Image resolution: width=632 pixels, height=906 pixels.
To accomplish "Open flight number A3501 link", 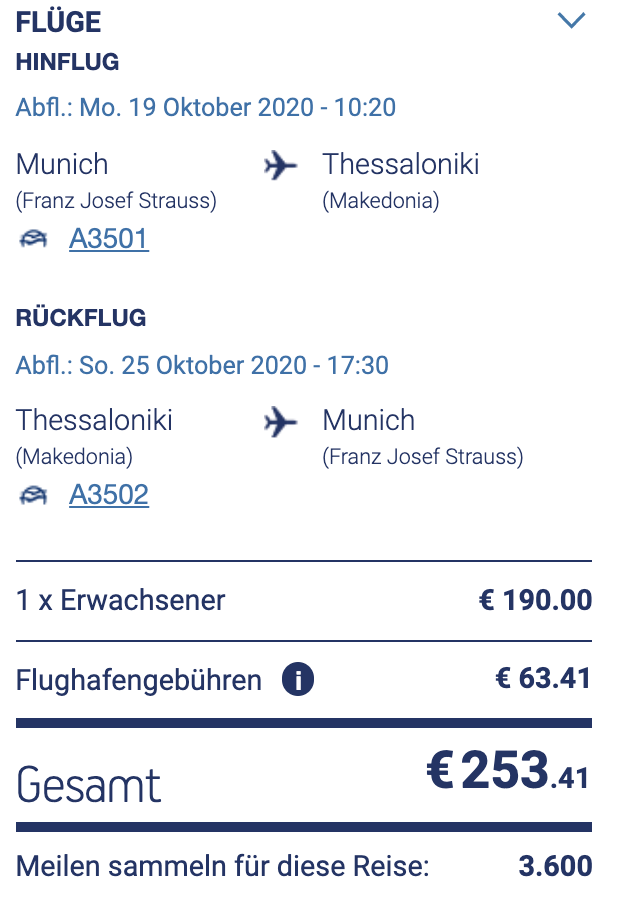I will click(109, 240).
